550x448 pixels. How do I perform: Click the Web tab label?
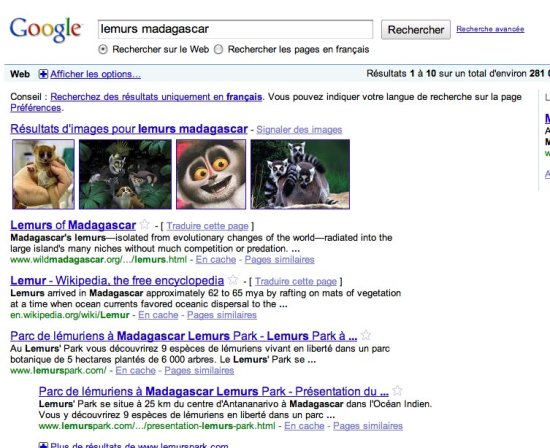click(20, 74)
